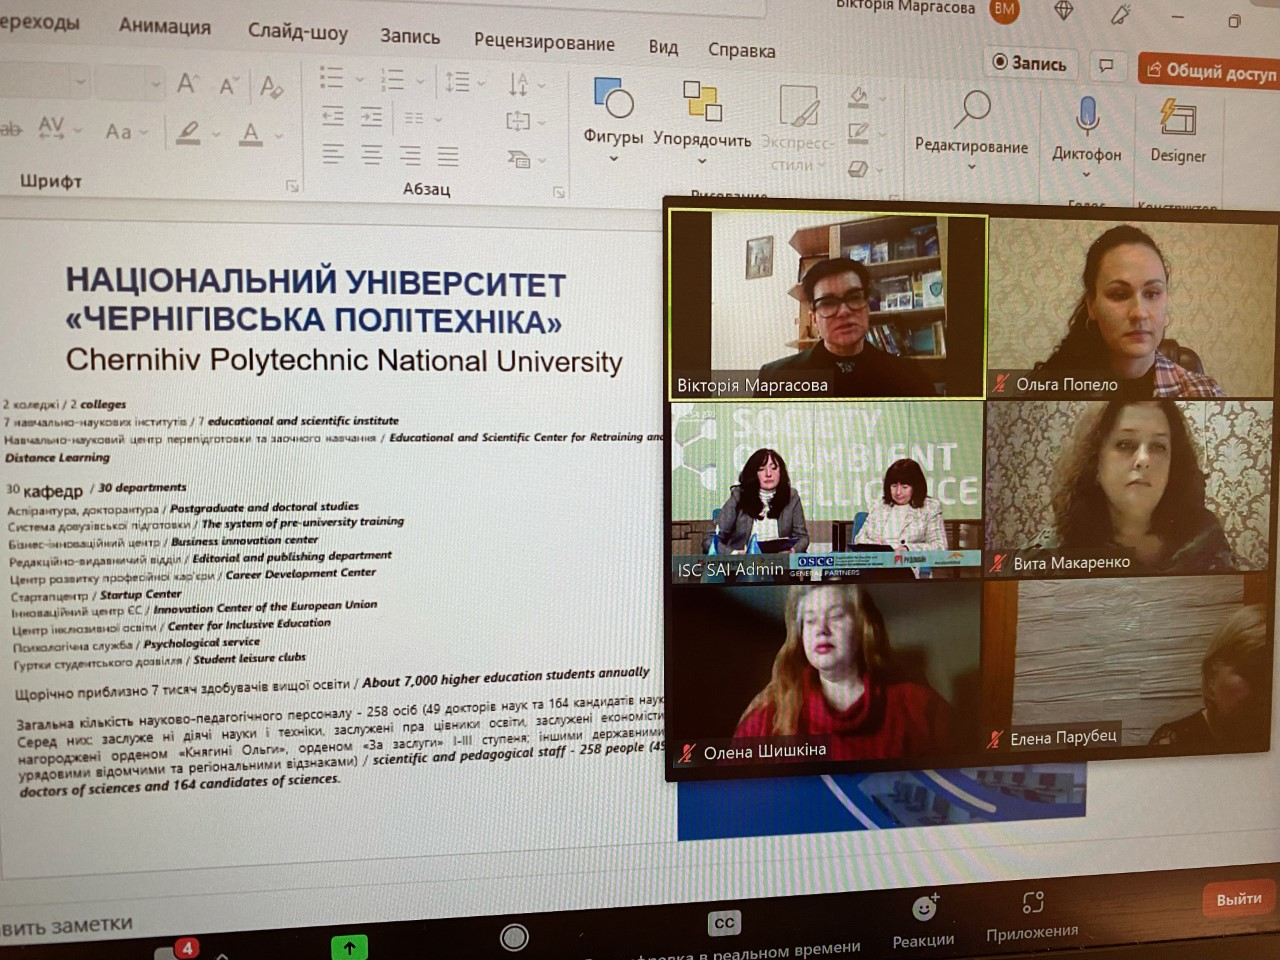
Task: Click the Упорядочить arrange icon
Action: (702, 103)
